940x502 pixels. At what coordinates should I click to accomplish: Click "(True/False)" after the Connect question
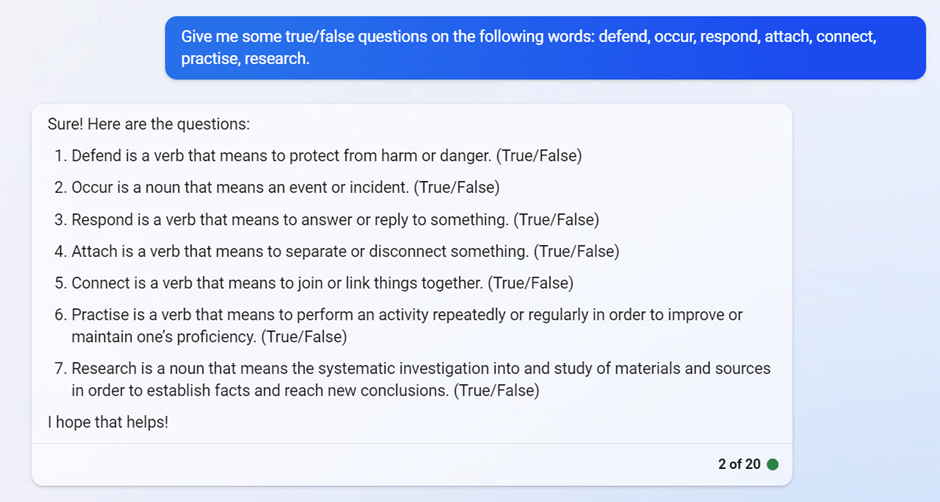(x=530, y=283)
